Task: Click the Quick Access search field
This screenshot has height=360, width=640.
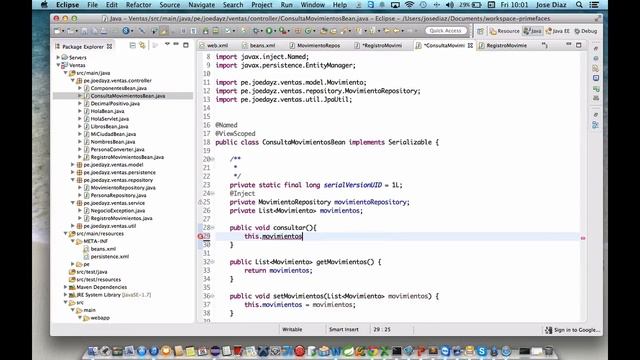Action: [446, 31]
